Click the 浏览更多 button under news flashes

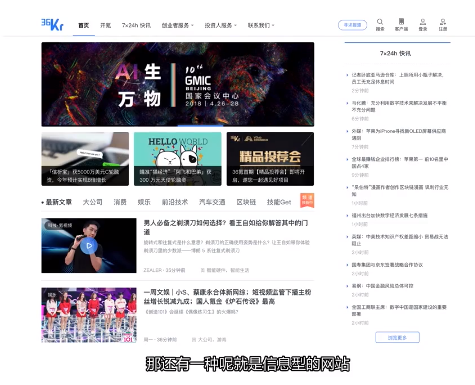397,337
